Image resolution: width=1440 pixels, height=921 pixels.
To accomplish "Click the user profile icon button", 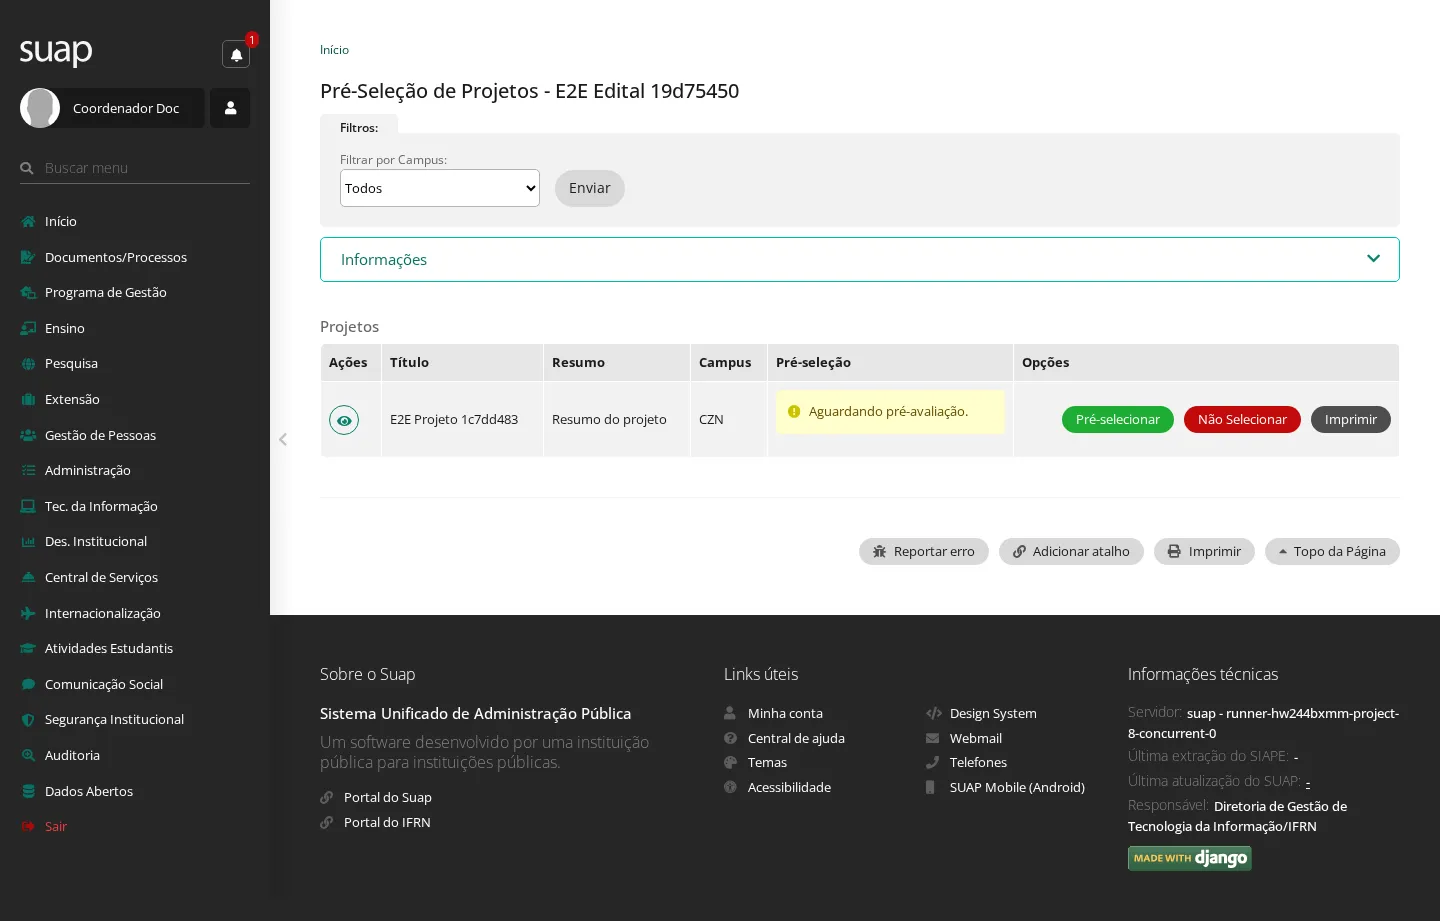I will (230, 108).
